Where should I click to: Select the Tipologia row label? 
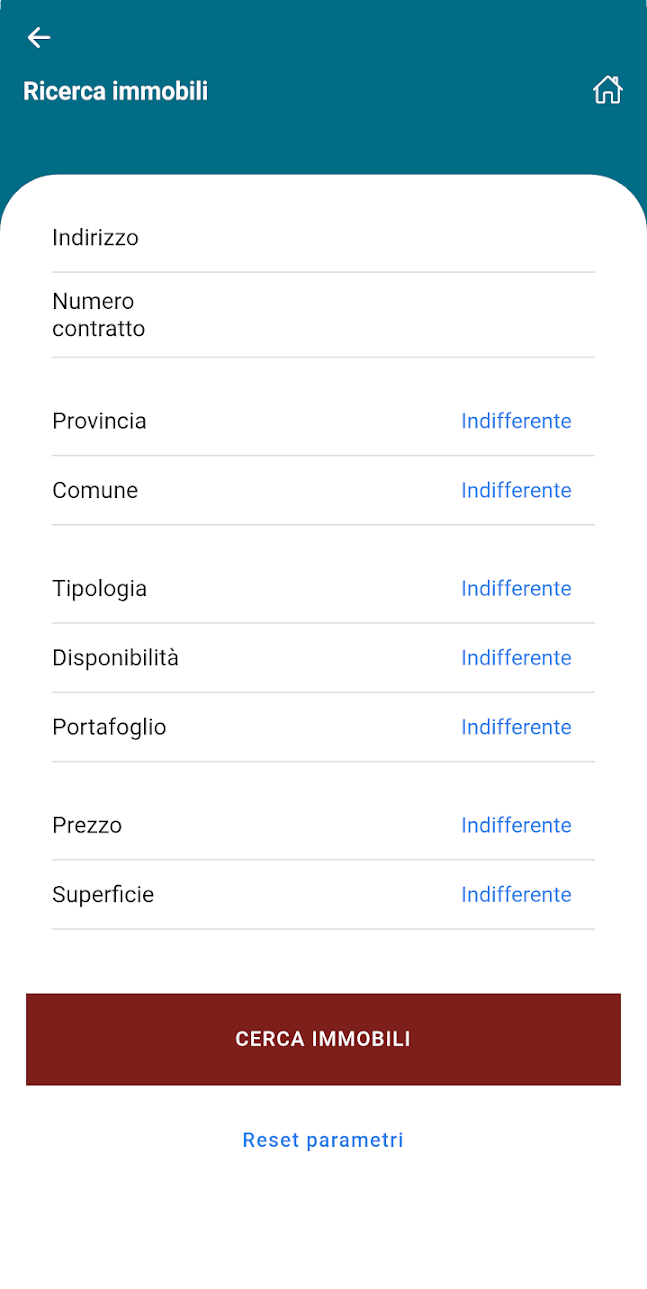tap(99, 588)
